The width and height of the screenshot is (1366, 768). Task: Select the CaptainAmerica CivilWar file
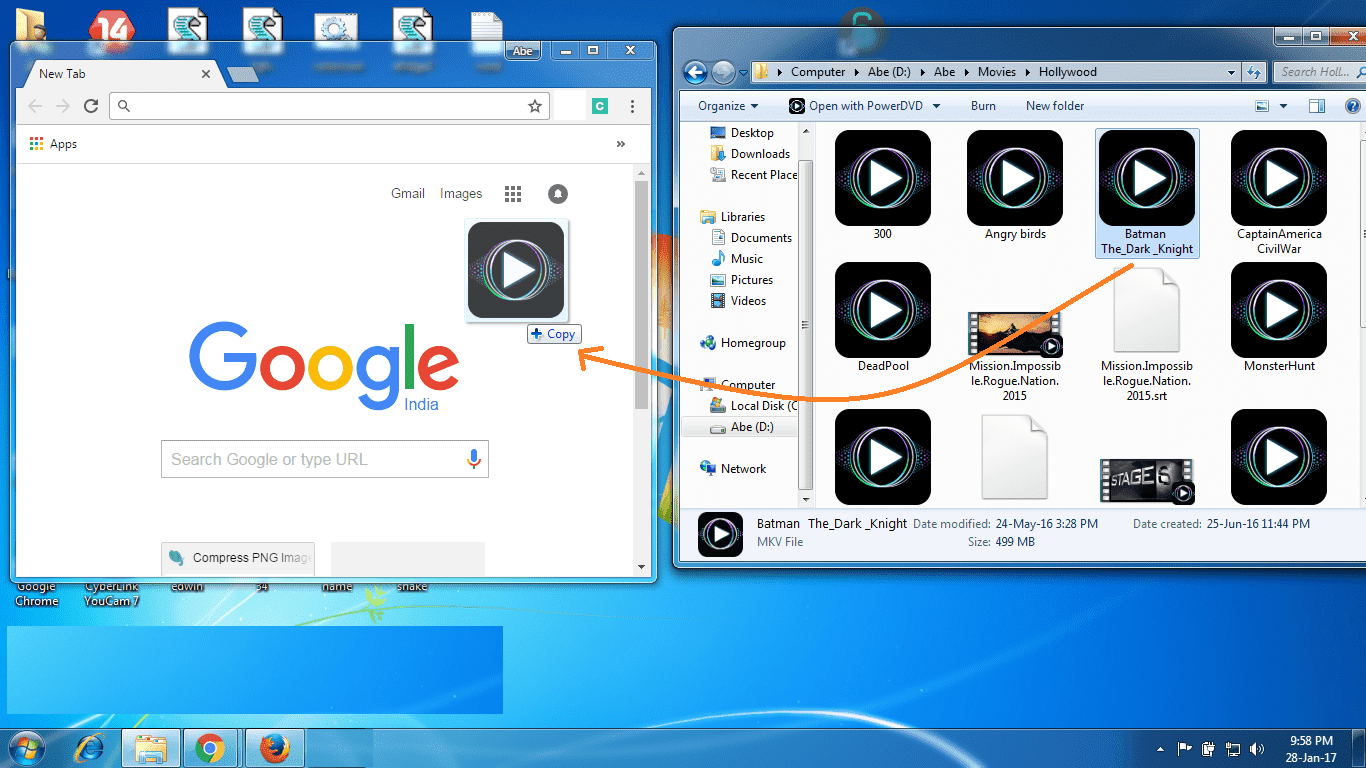[x=1279, y=193]
